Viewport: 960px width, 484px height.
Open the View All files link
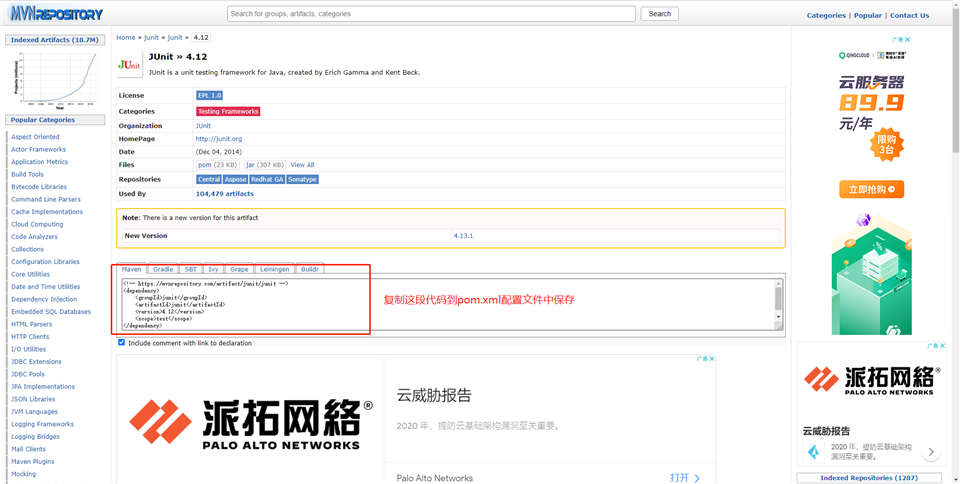[x=302, y=165]
